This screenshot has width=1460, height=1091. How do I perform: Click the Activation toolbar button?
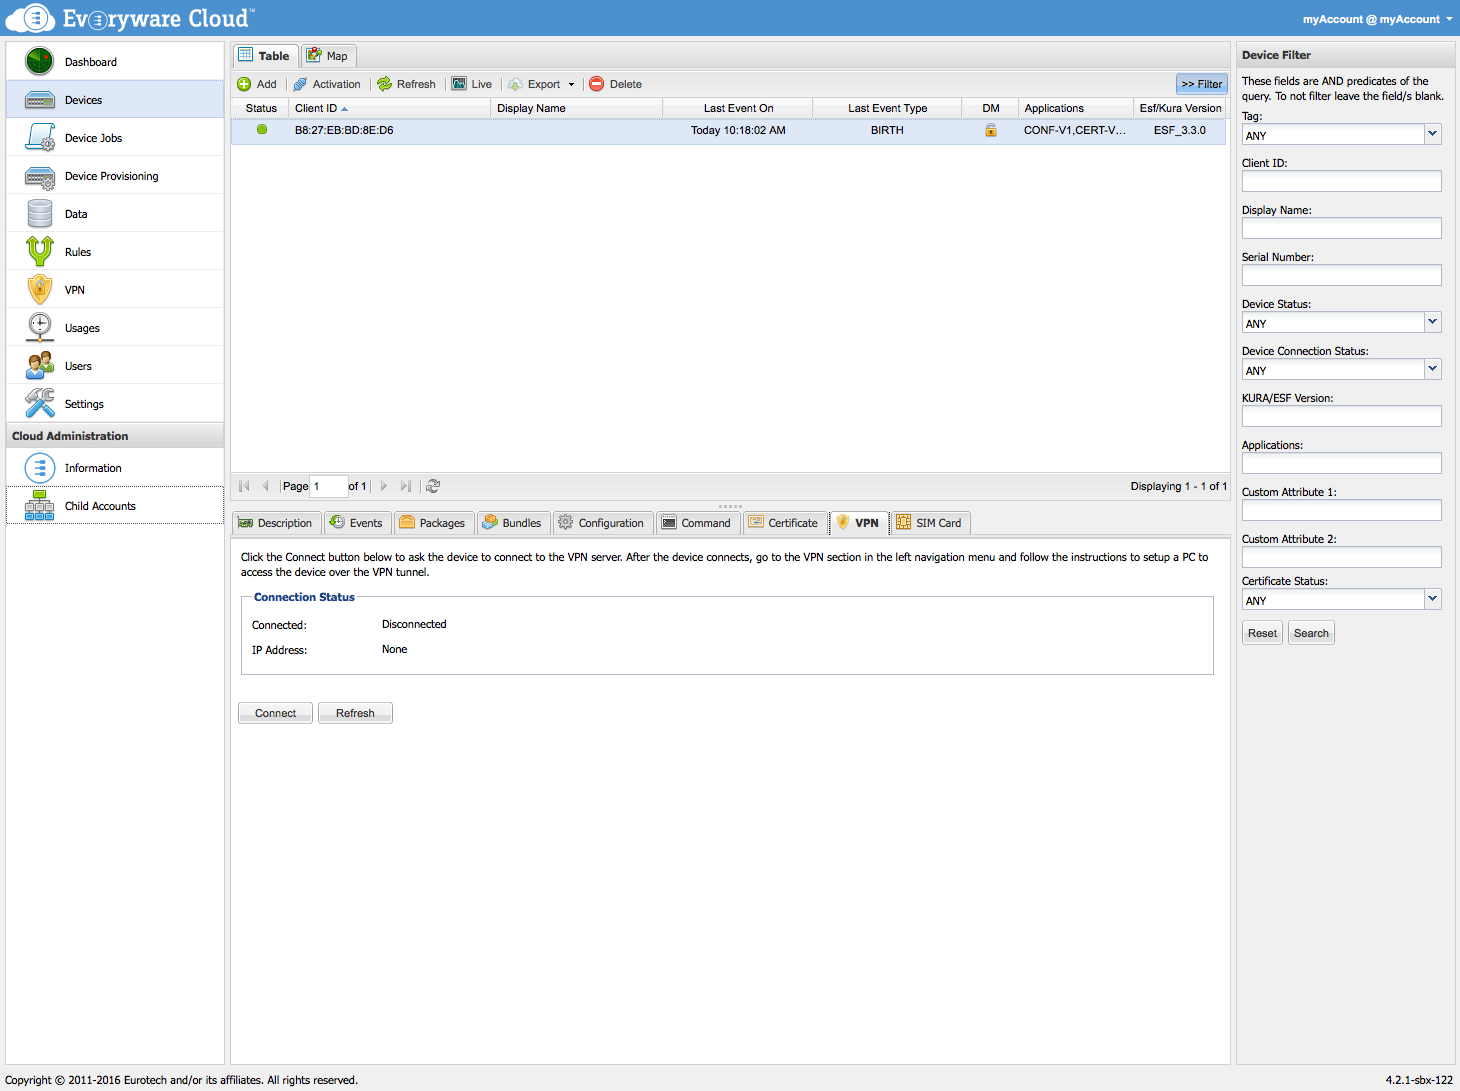pyautogui.click(x=327, y=84)
